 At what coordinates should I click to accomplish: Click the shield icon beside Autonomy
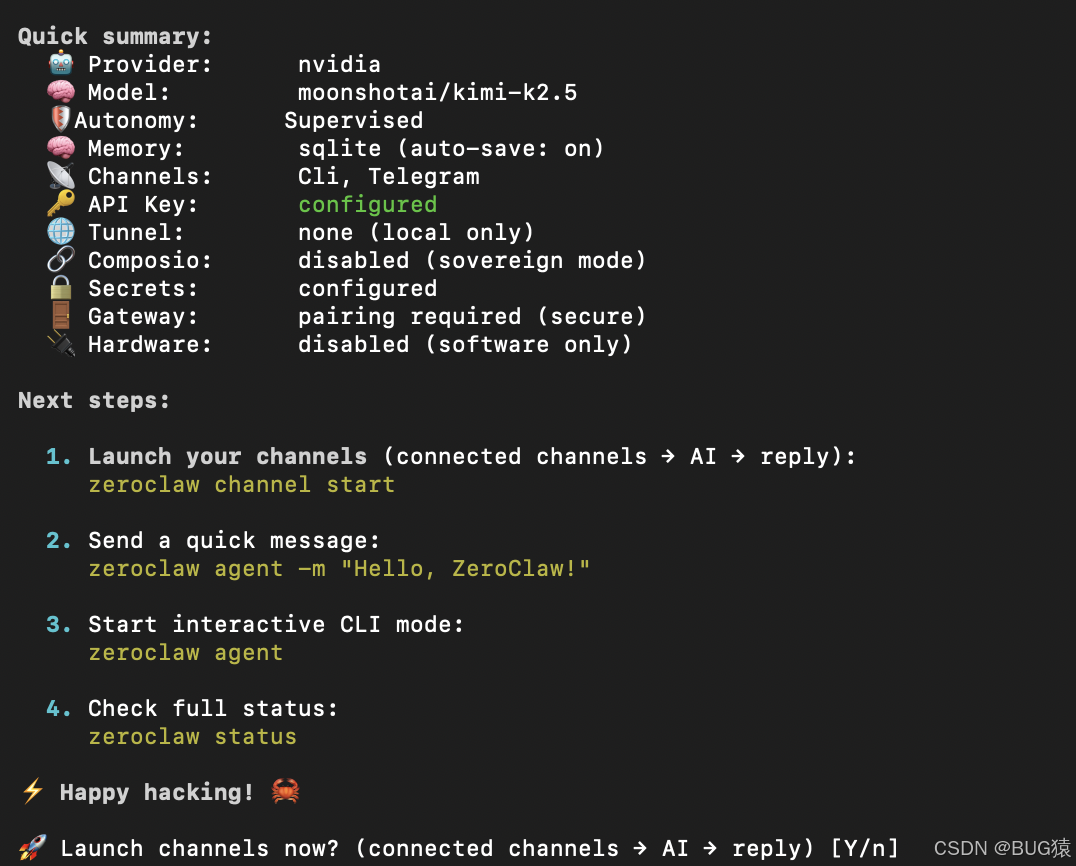tap(60, 119)
